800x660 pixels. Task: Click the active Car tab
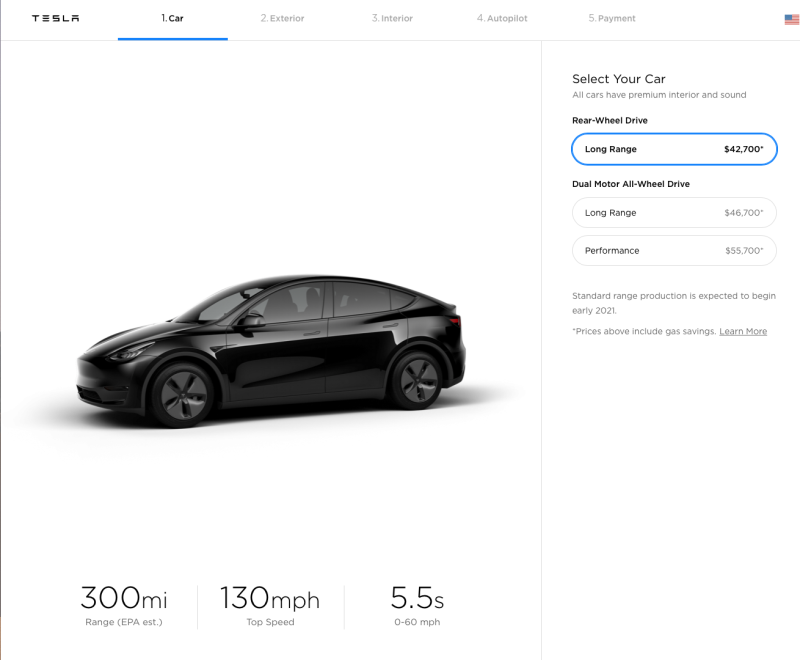coord(172,18)
